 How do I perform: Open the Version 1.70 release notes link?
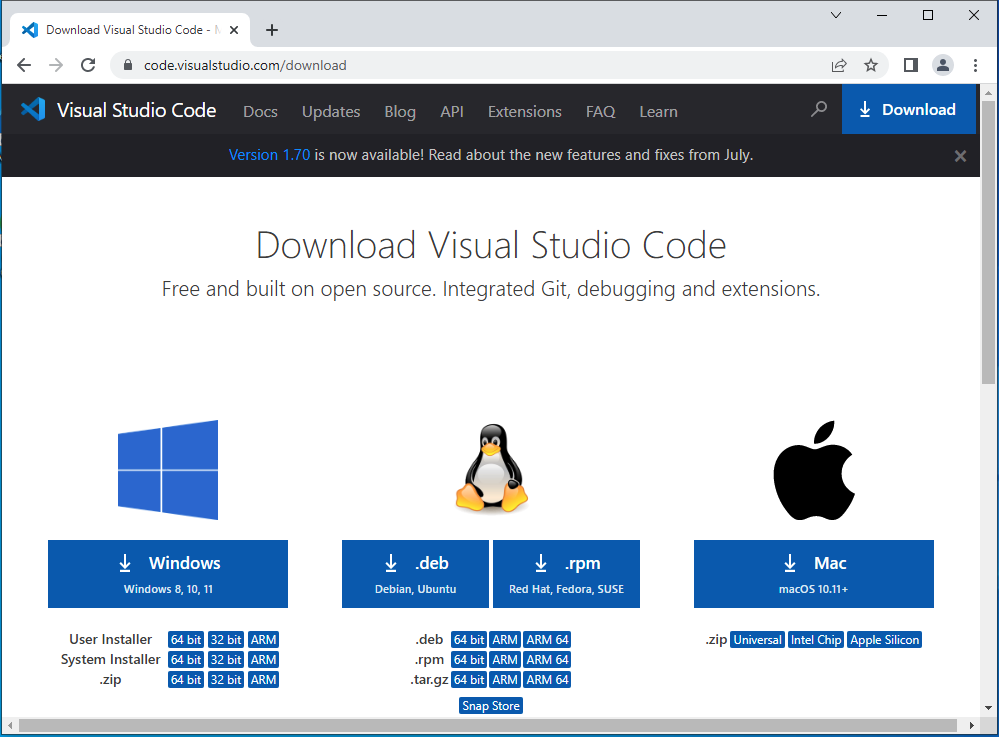point(269,155)
